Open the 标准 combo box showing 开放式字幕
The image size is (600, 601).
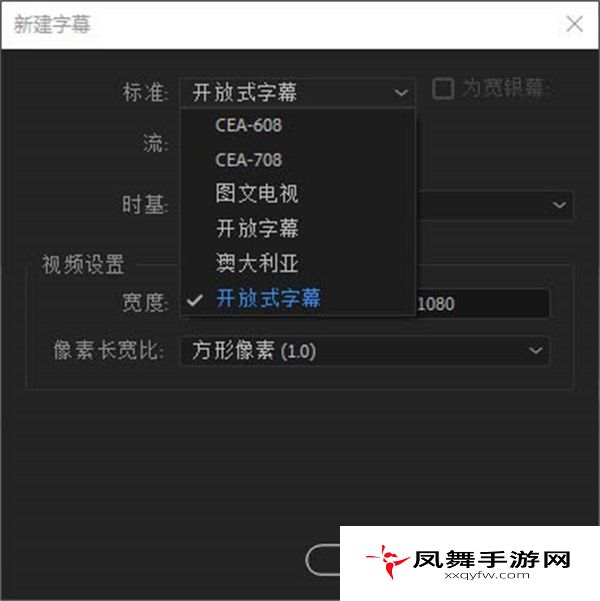click(x=297, y=93)
